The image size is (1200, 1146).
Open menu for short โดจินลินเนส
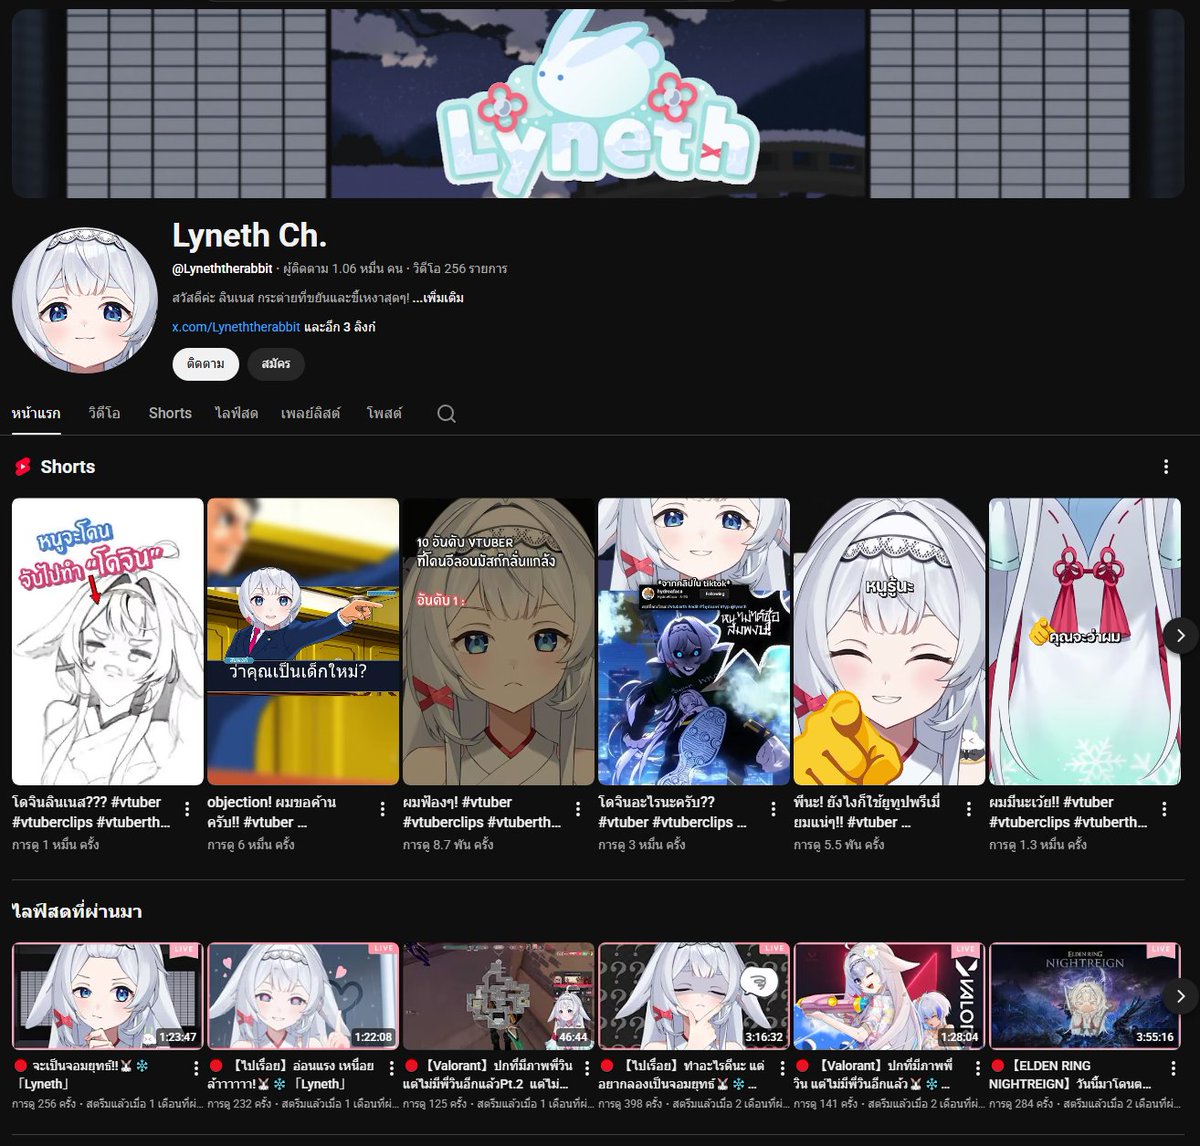(187, 809)
